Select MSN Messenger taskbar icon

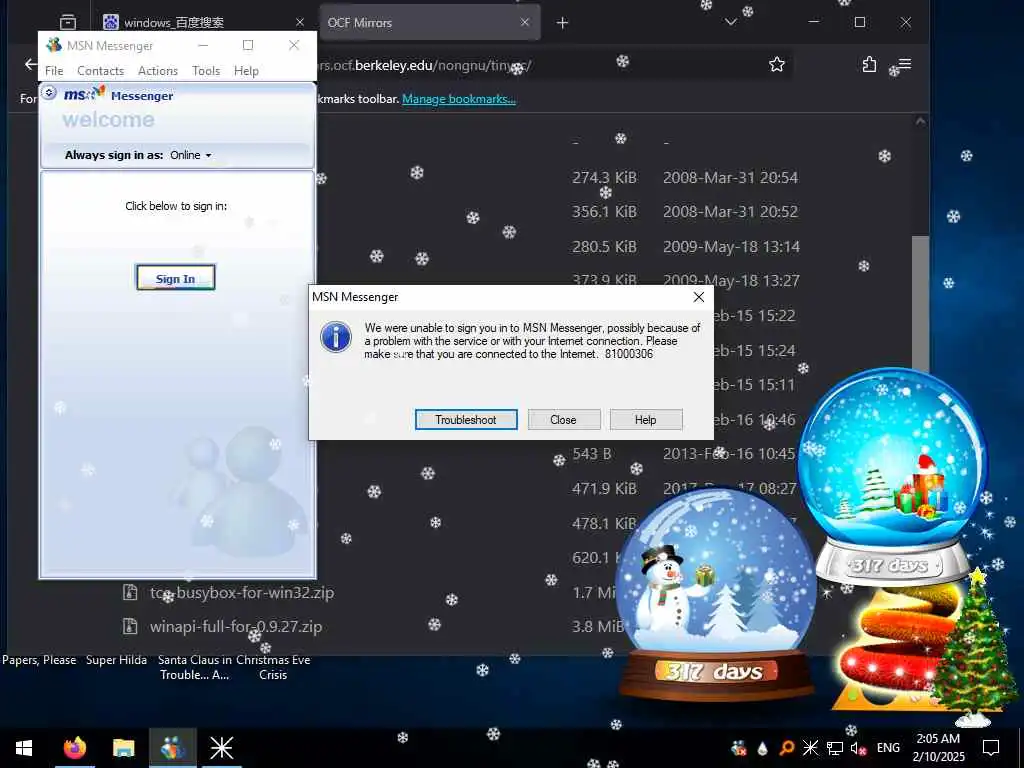point(172,748)
